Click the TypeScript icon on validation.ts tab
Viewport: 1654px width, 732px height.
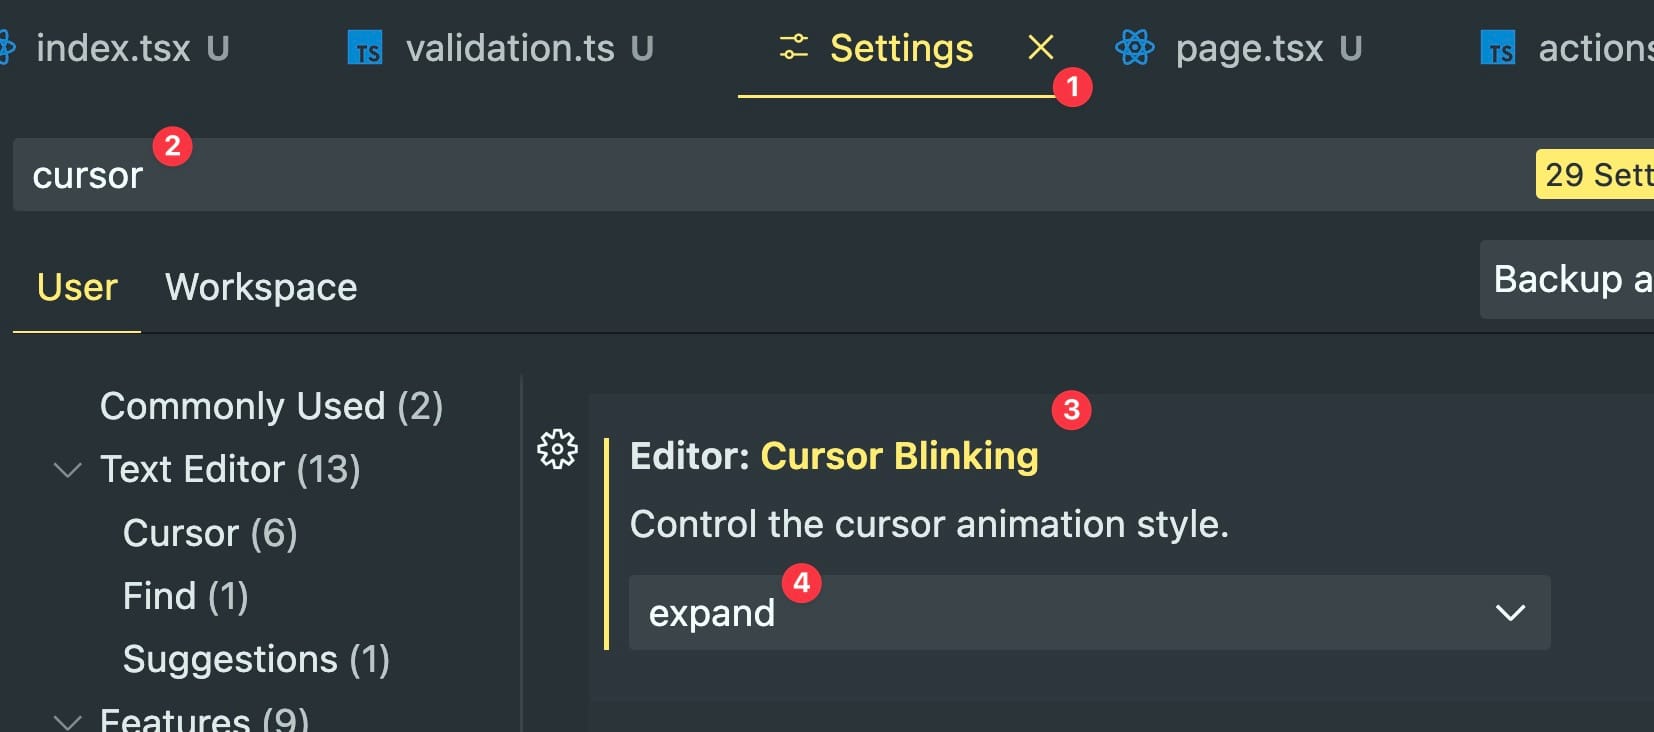pyautogui.click(x=365, y=48)
